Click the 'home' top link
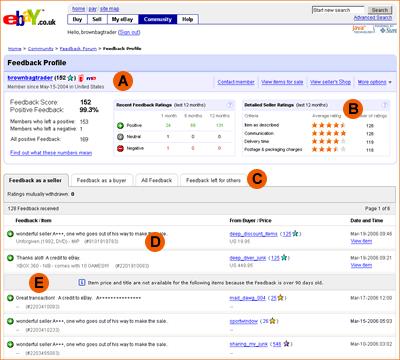Image resolution: width=400 pixels, height=360 pixels. 79,9
